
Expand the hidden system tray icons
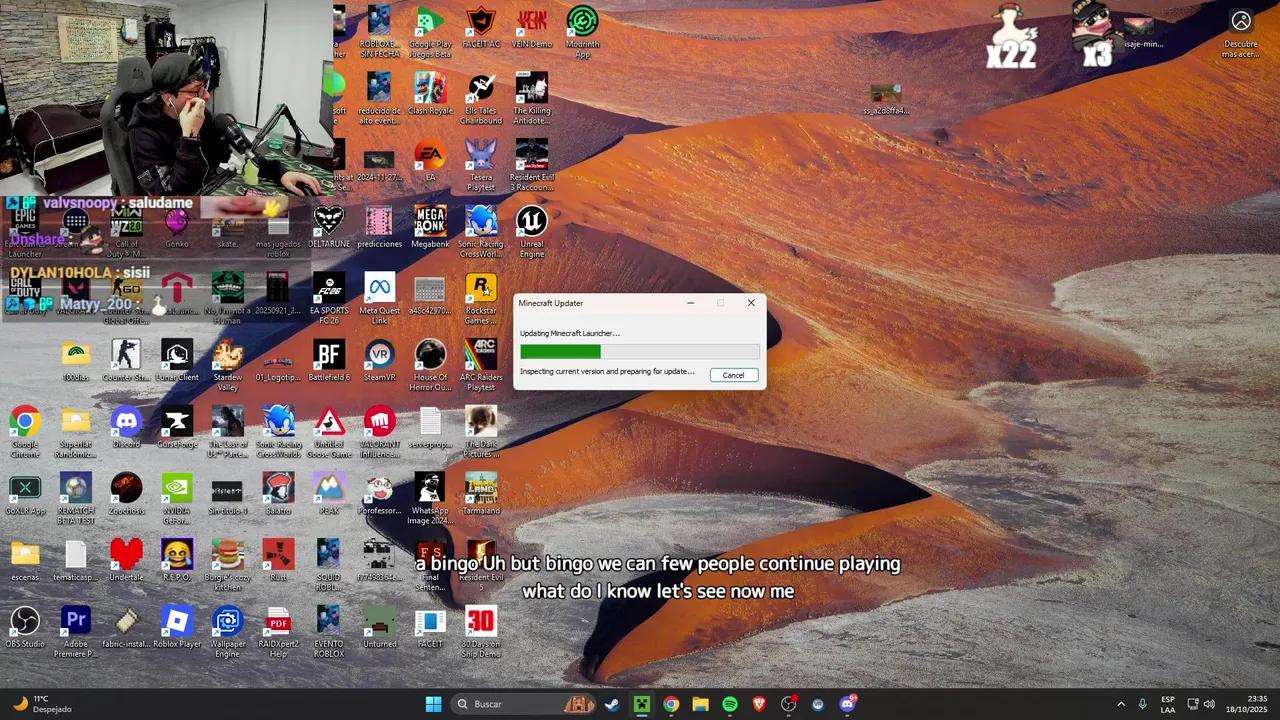pyautogui.click(x=1120, y=704)
